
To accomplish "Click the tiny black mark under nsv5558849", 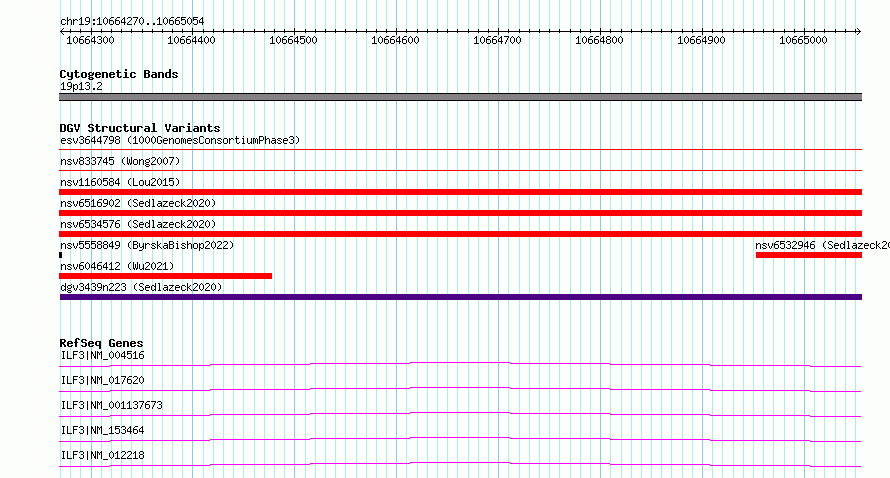I will point(60,255).
